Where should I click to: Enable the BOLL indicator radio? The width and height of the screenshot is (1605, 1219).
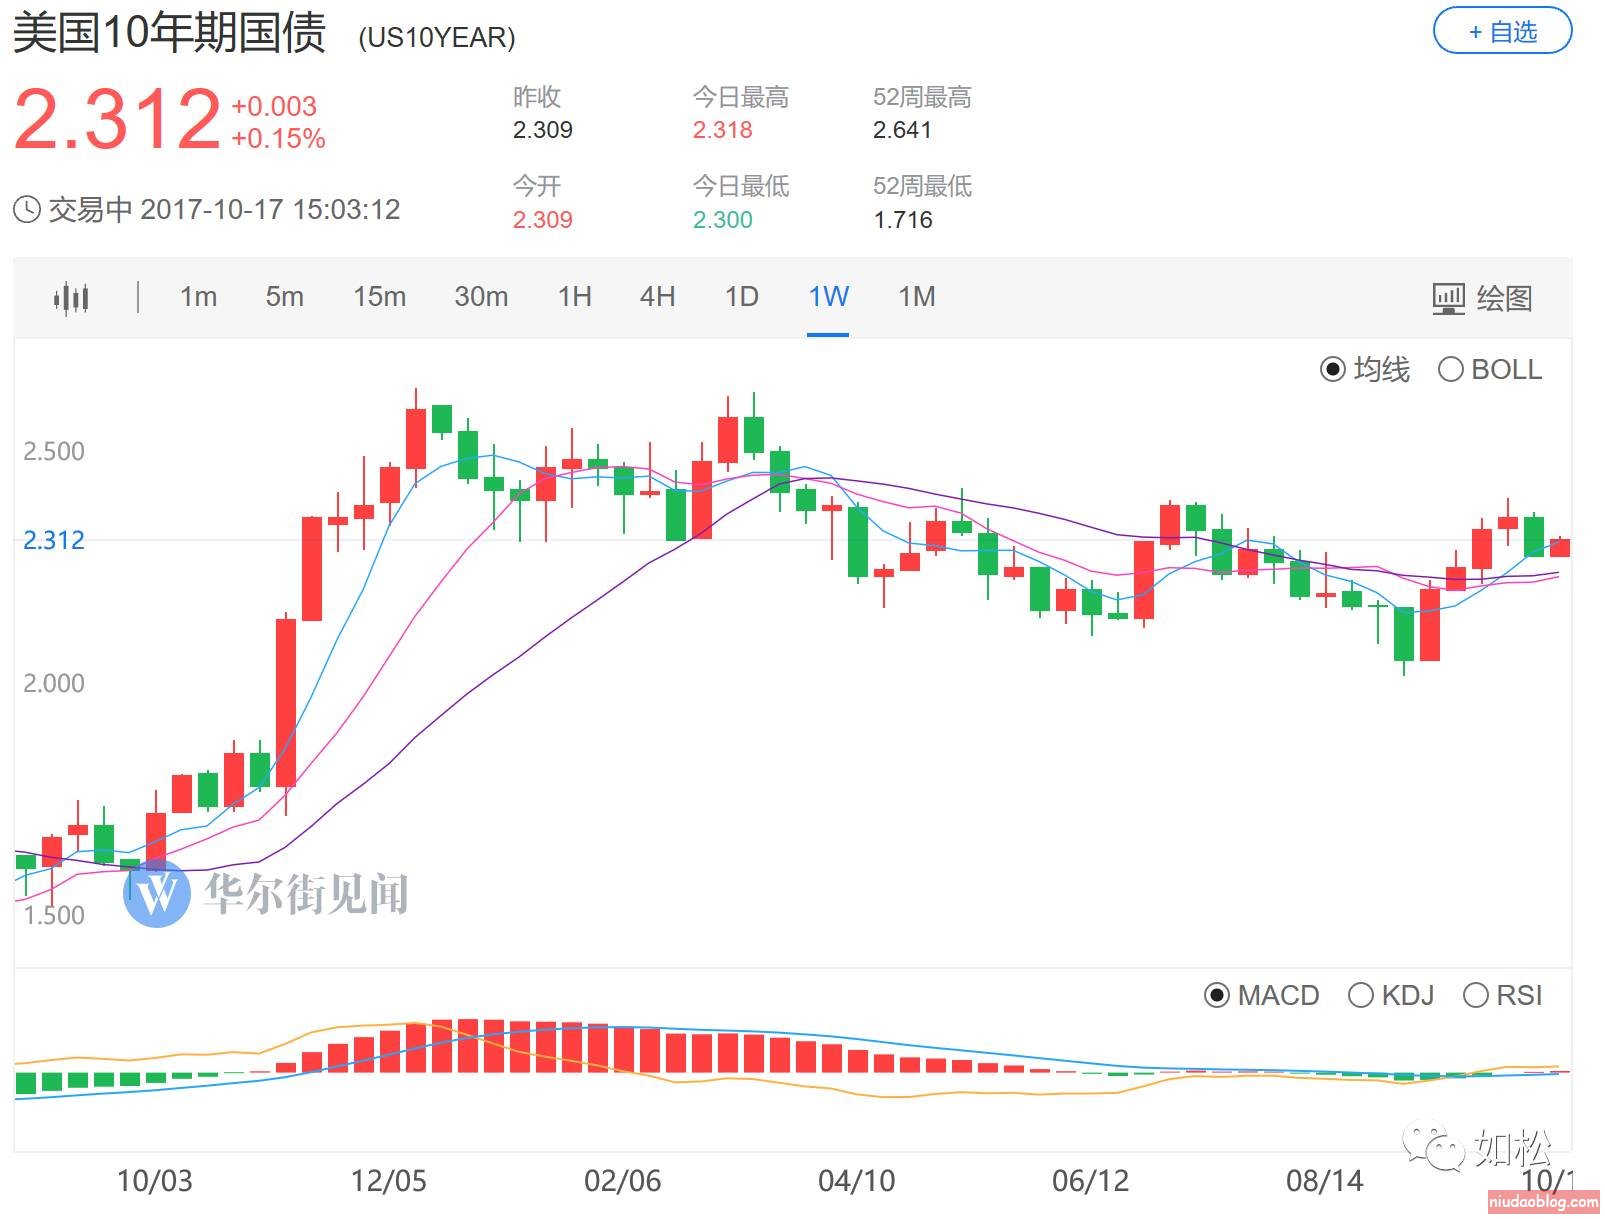(x=1450, y=370)
